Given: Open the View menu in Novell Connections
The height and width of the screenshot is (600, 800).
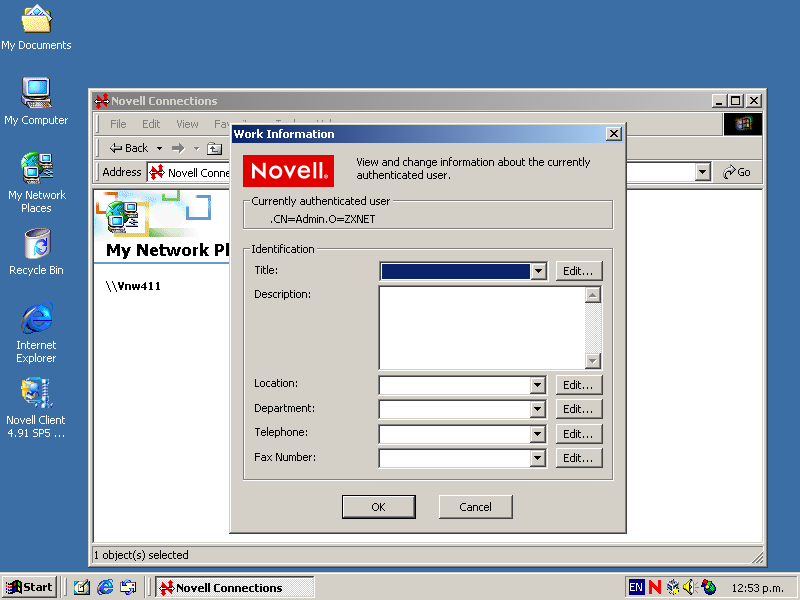Looking at the screenshot, I should (x=187, y=124).
